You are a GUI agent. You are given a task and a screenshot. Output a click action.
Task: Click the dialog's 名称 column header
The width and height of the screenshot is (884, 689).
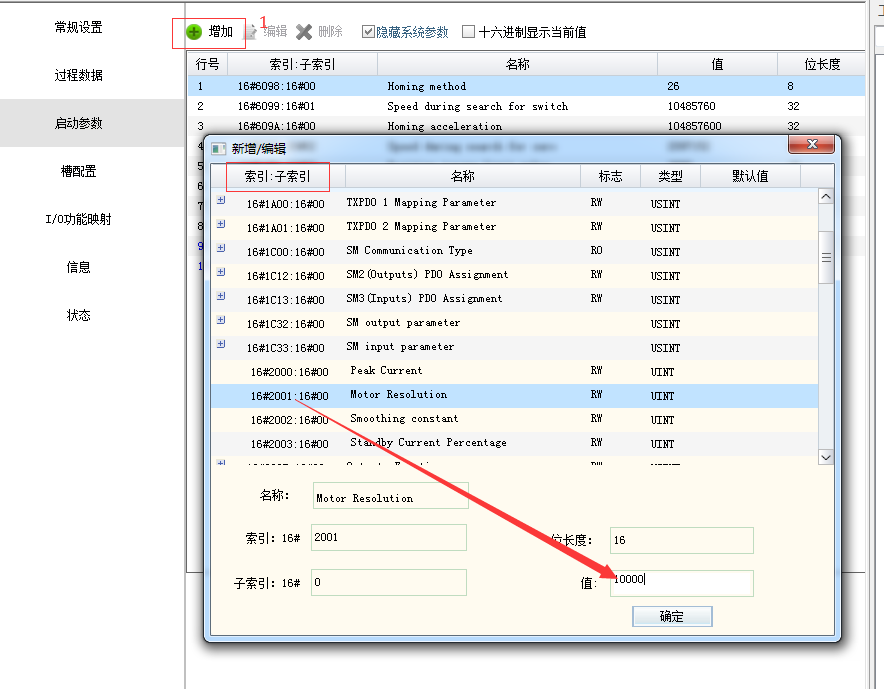463,176
